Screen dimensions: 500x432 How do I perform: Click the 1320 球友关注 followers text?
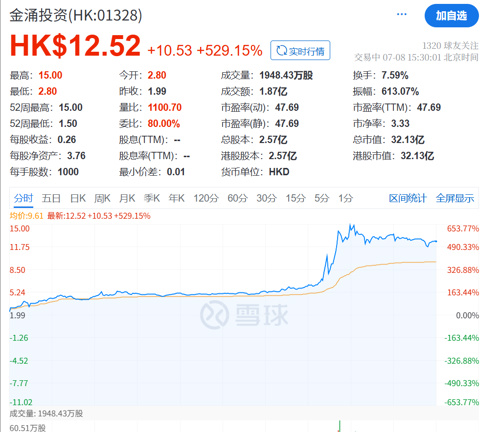[x=450, y=45]
